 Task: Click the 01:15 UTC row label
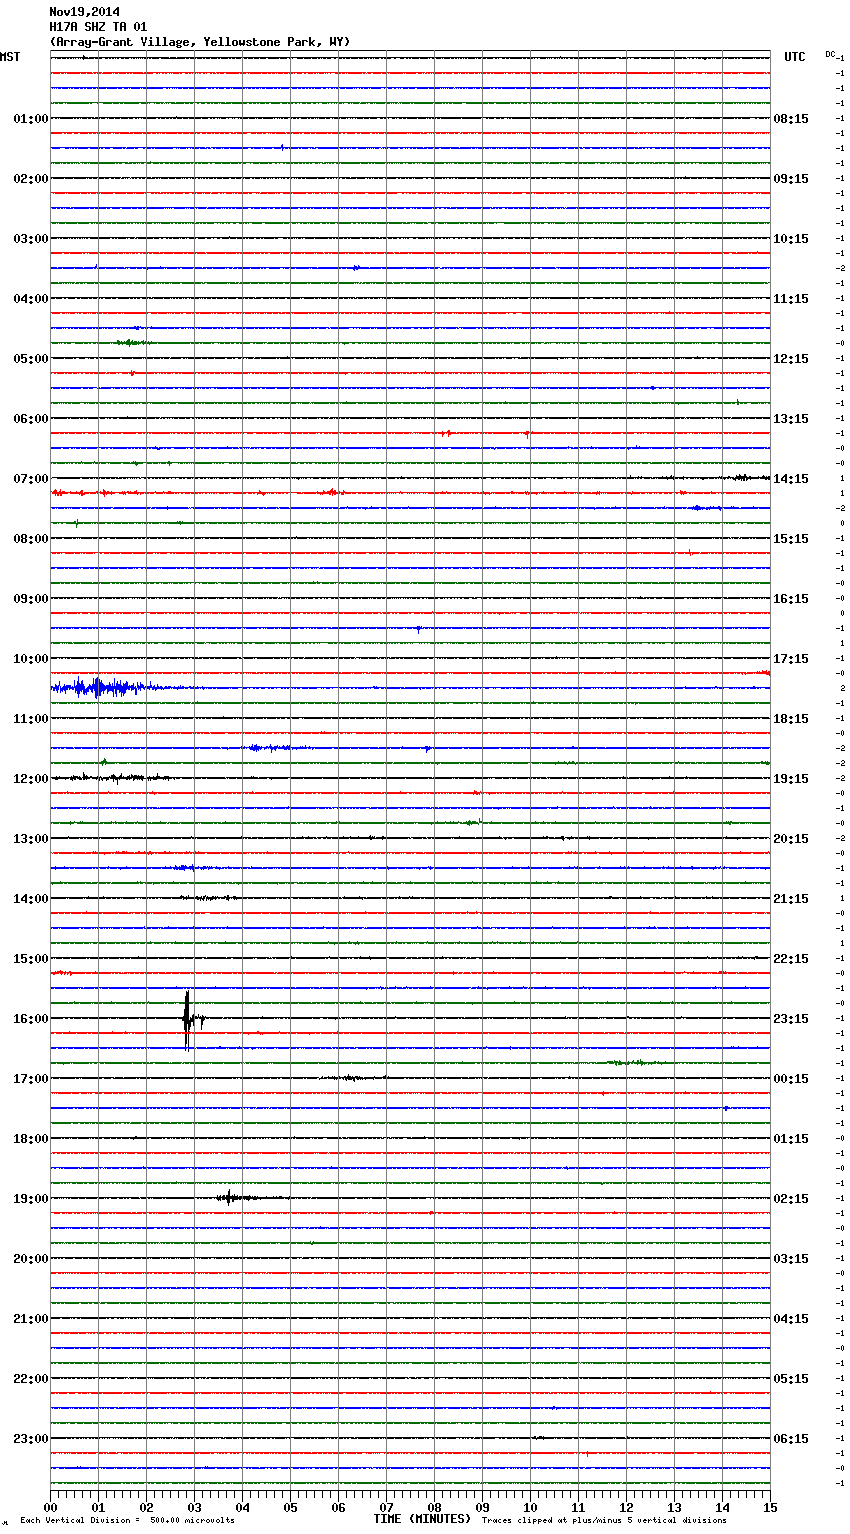[791, 1139]
